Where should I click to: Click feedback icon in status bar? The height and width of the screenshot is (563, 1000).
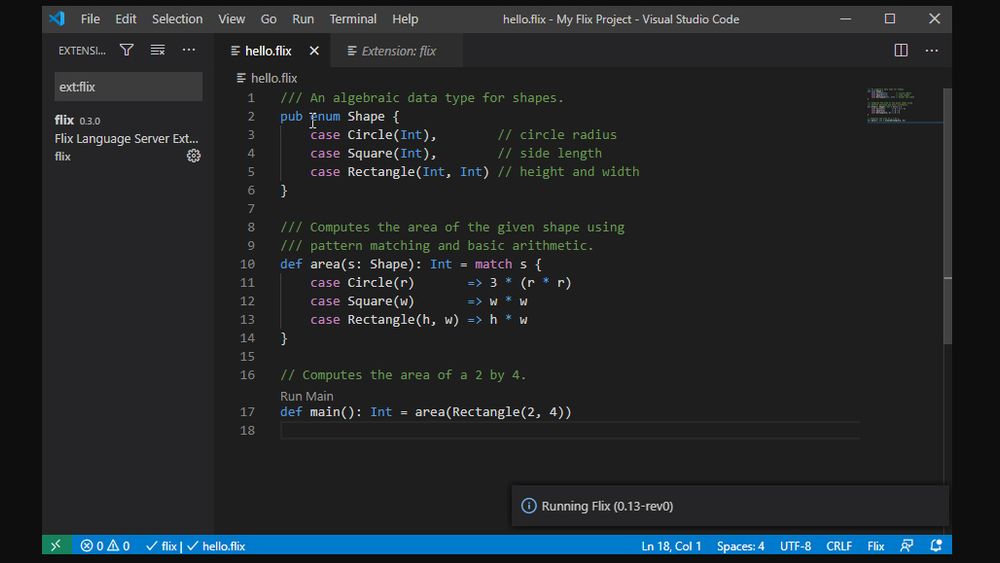906,546
